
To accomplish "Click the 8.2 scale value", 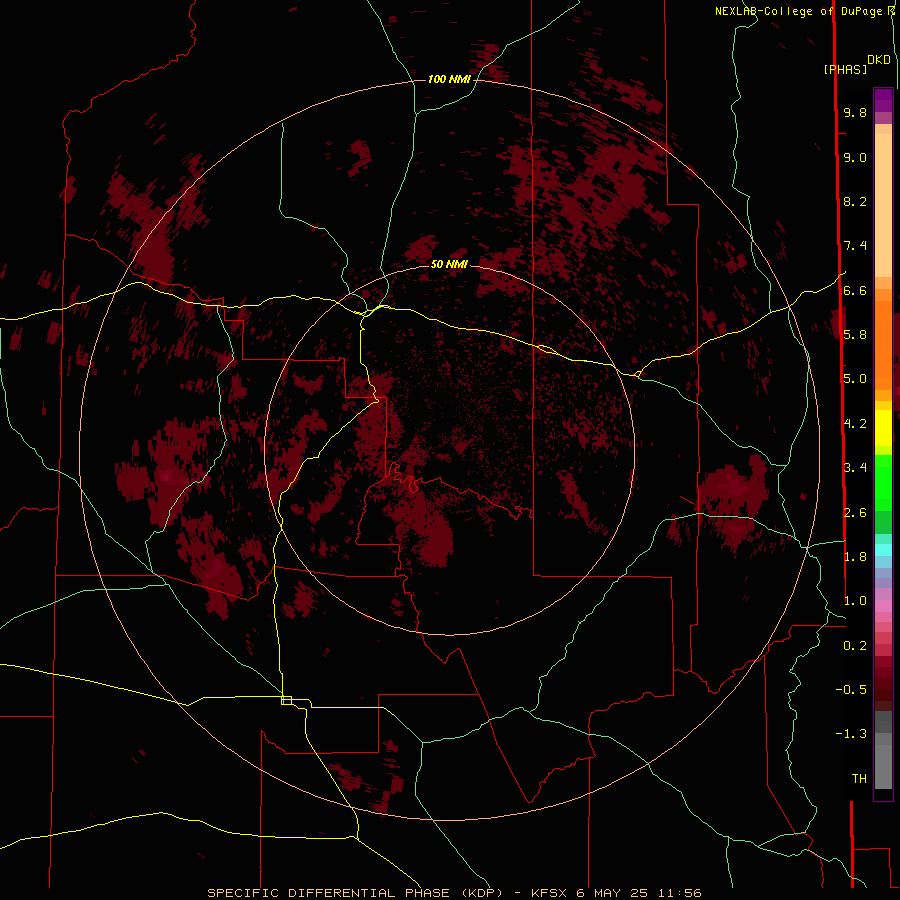I will [x=855, y=201].
